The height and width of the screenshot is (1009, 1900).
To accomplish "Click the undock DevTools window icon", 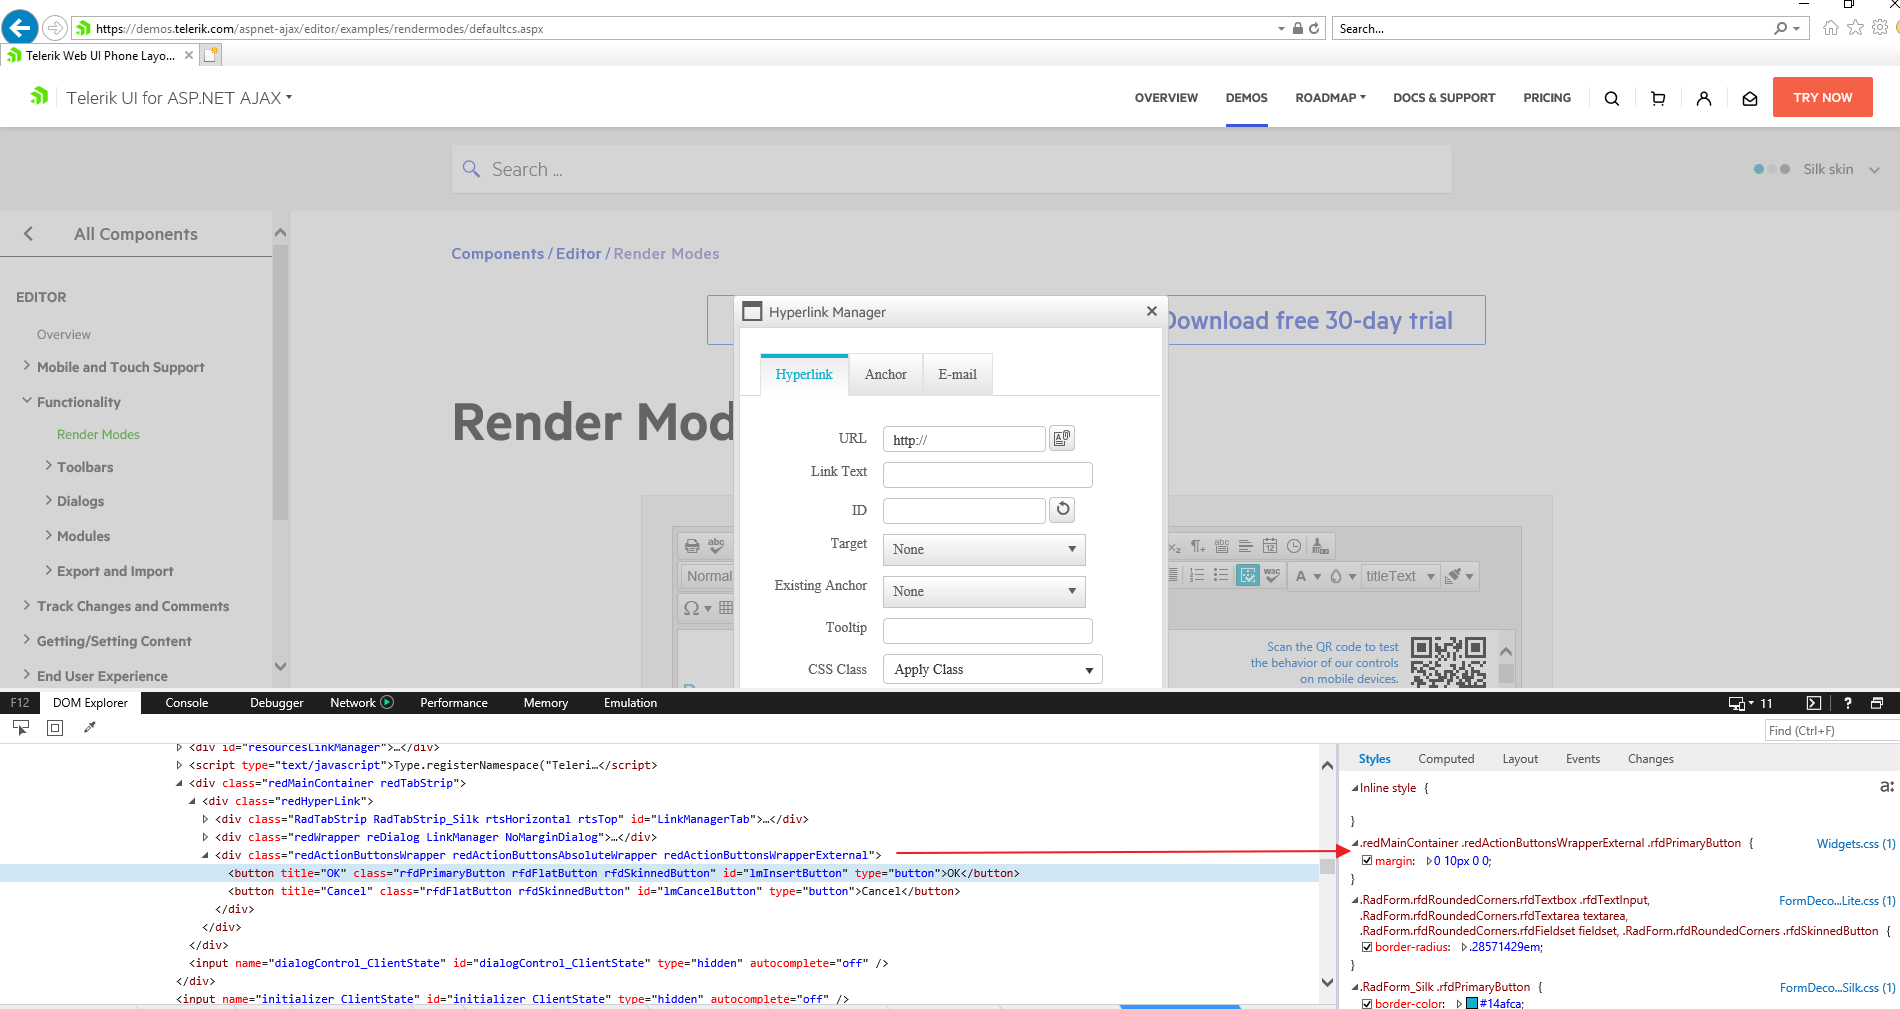I will 1877,703.
